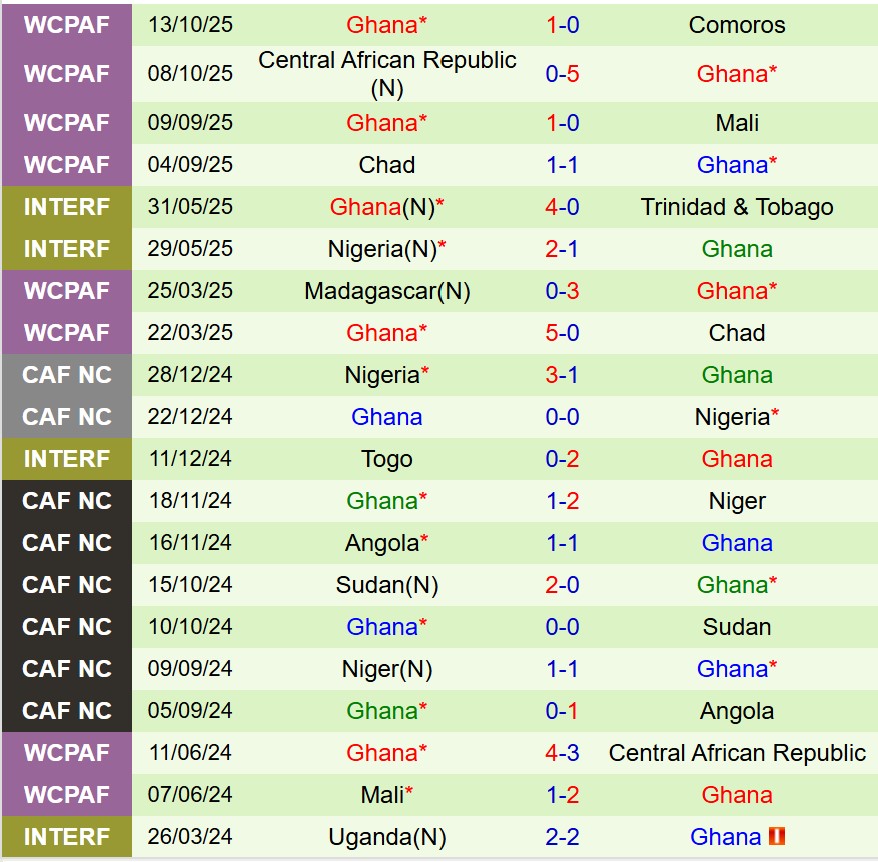Select the CAF NC label dated 28/12/24
This screenshot has width=878, height=862.
[x=67, y=375]
